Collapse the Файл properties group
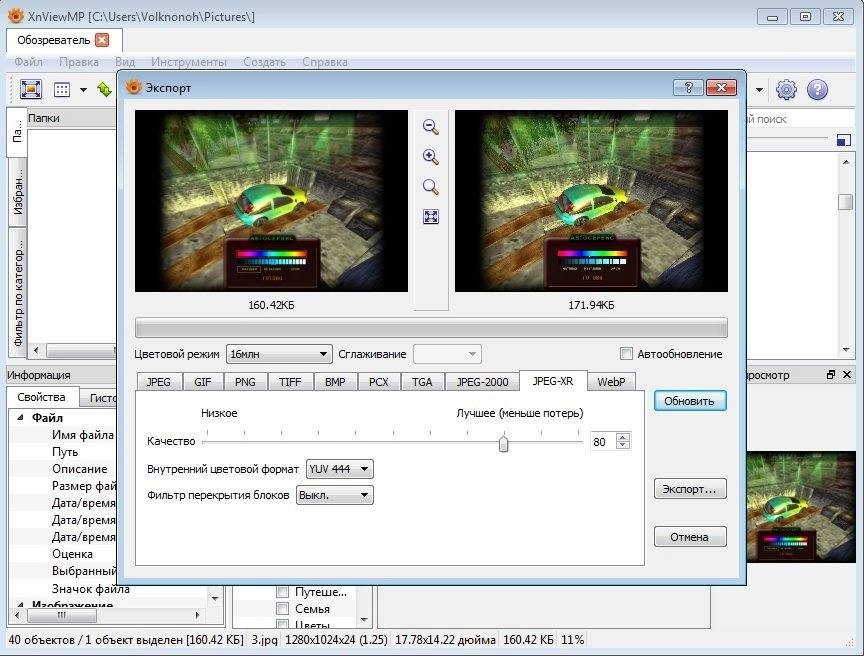The height and width of the screenshot is (656, 864). 20,418
